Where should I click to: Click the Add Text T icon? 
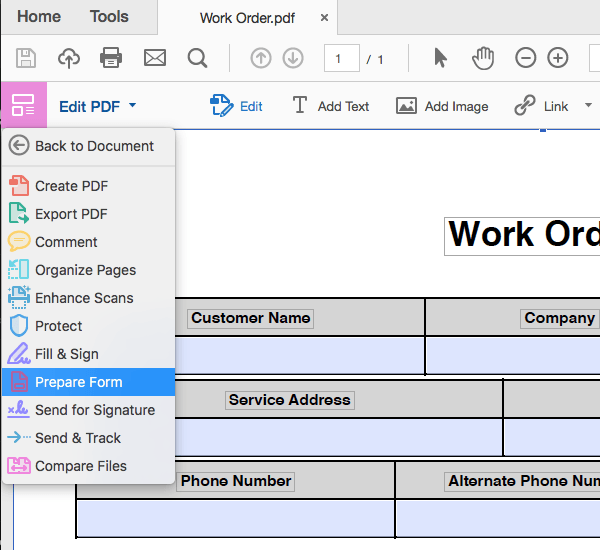[300, 105]
